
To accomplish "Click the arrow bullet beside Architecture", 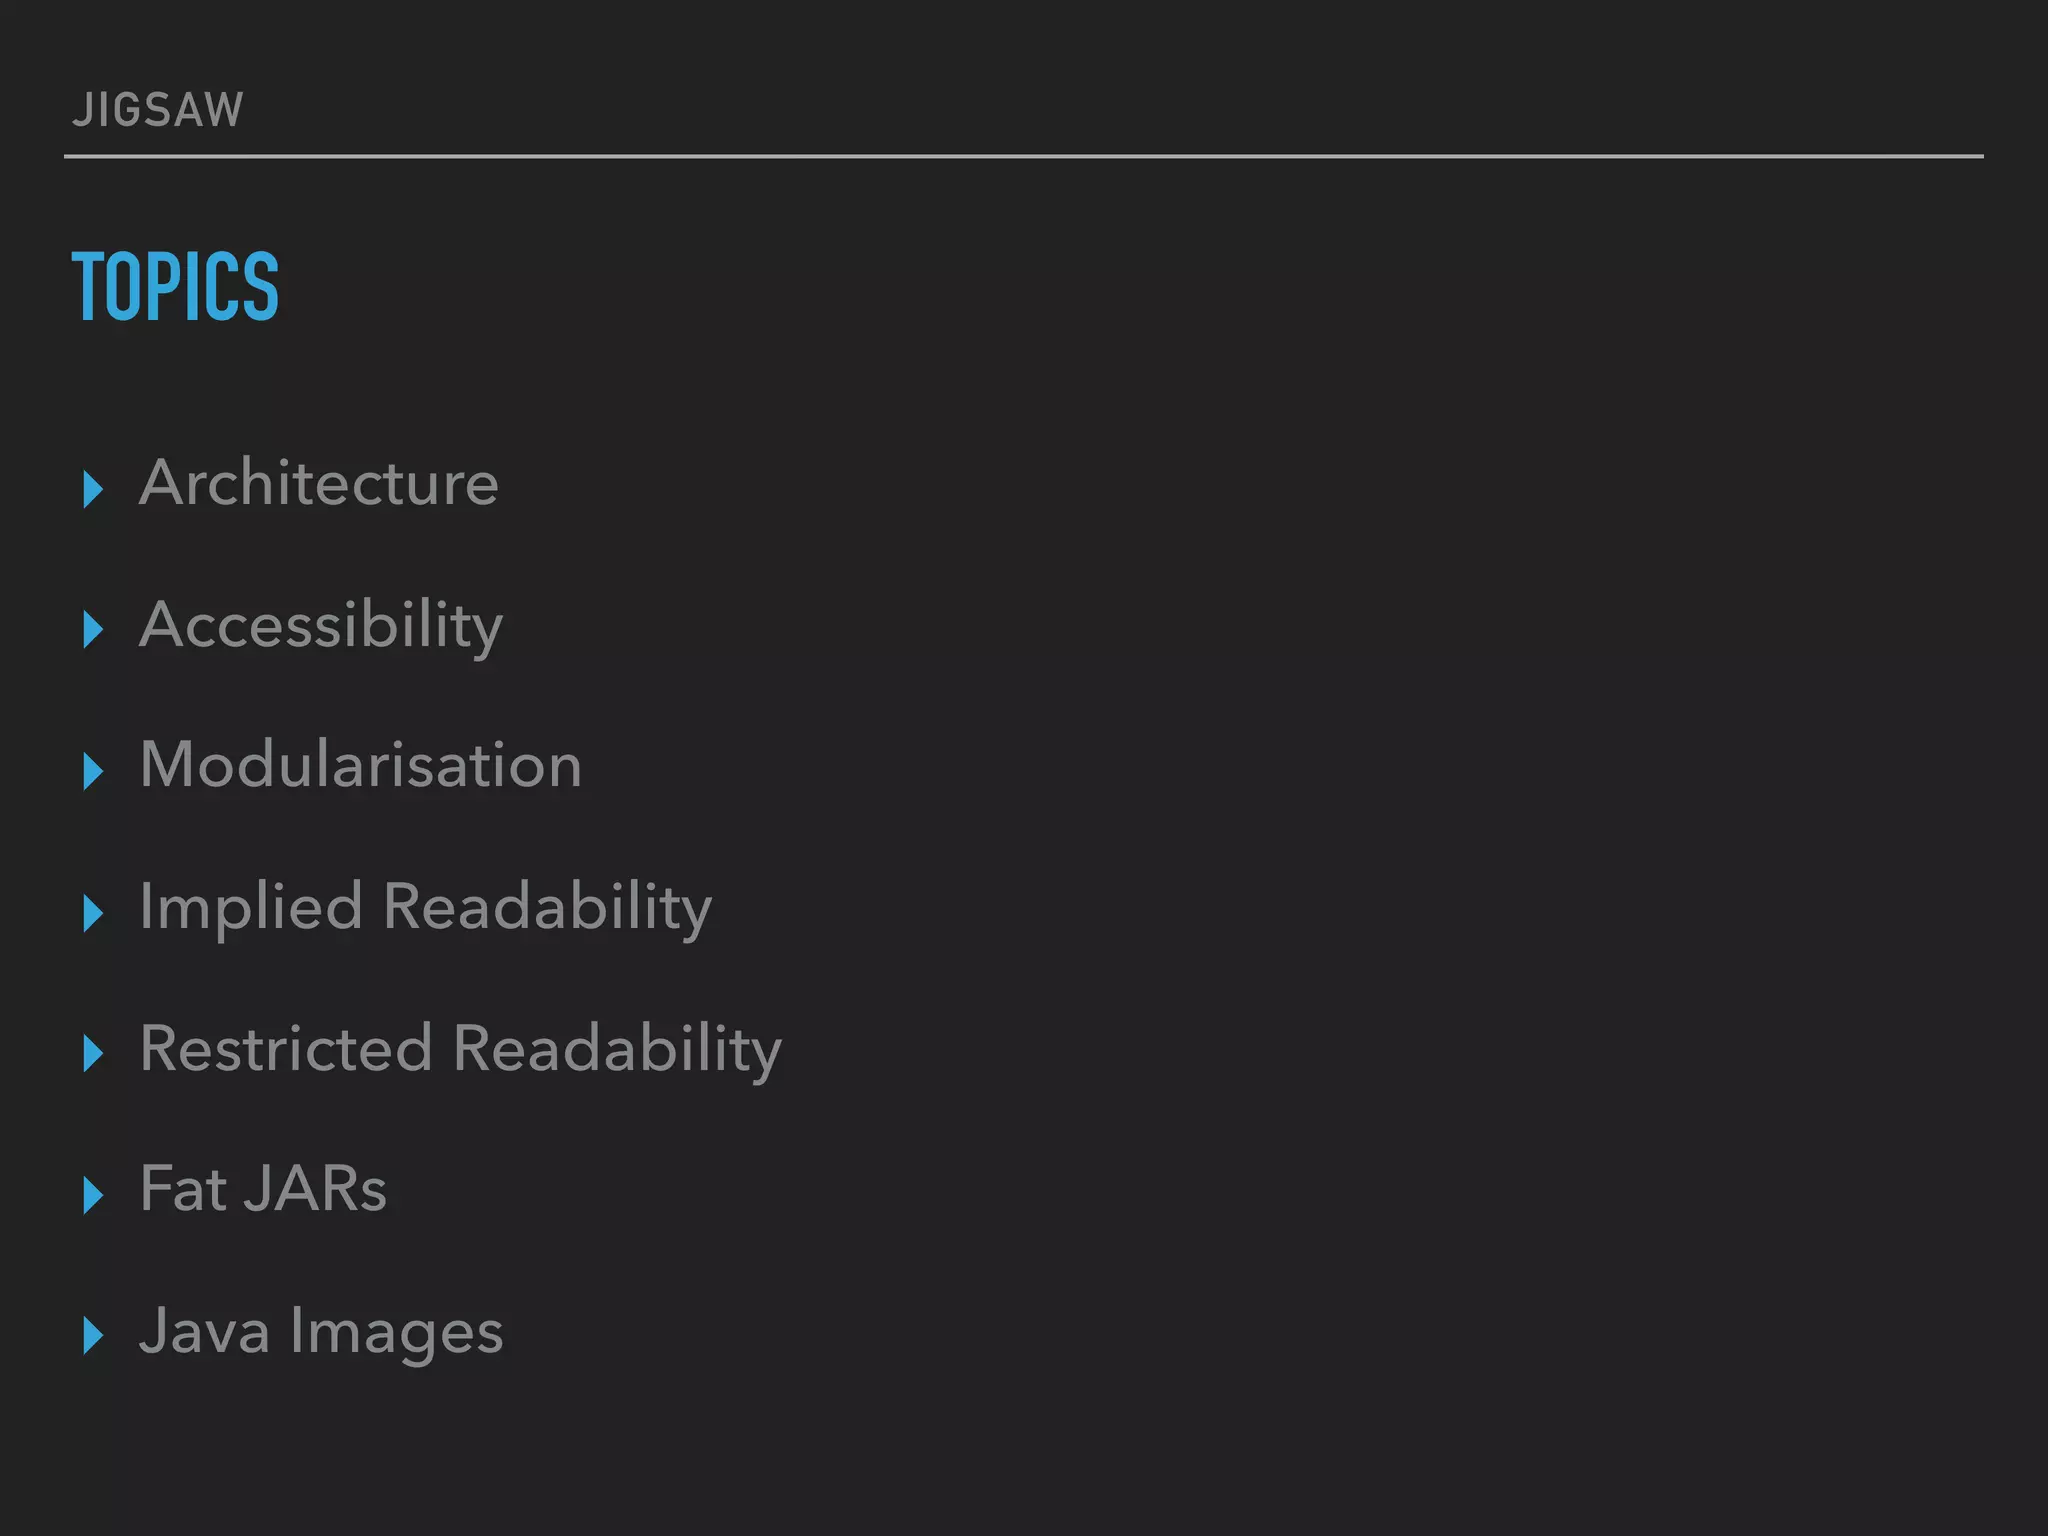I will point(93,489).
